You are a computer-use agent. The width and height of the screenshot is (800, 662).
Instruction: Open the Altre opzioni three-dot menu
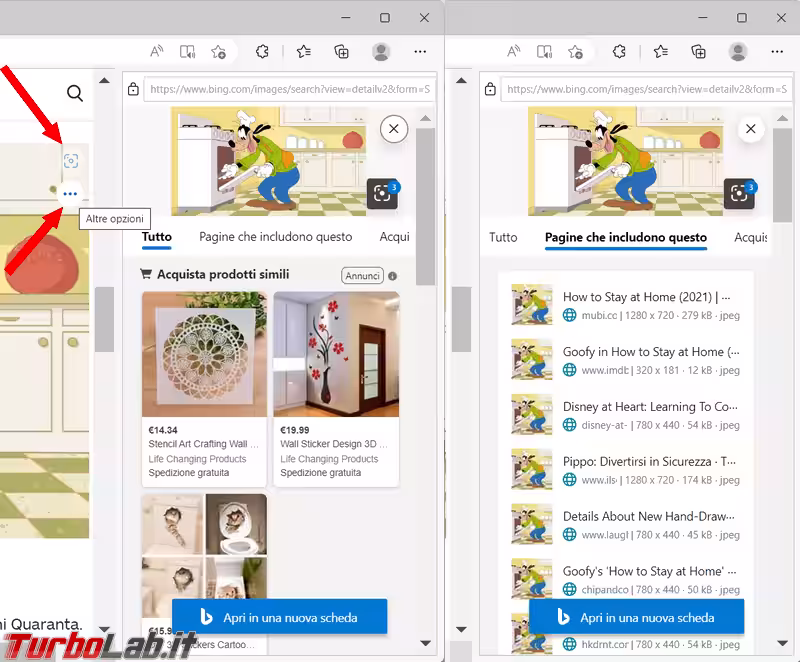(x=70, y=193)
